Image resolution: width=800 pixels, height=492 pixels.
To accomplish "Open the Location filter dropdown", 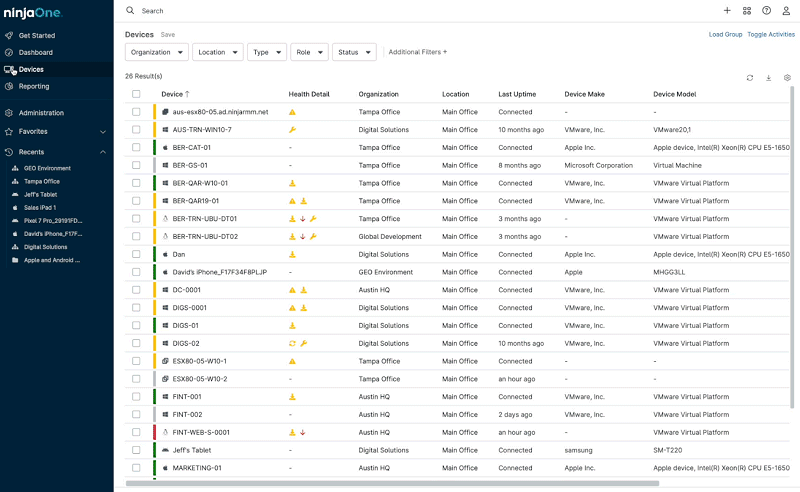I will click(x=218, y=52).
